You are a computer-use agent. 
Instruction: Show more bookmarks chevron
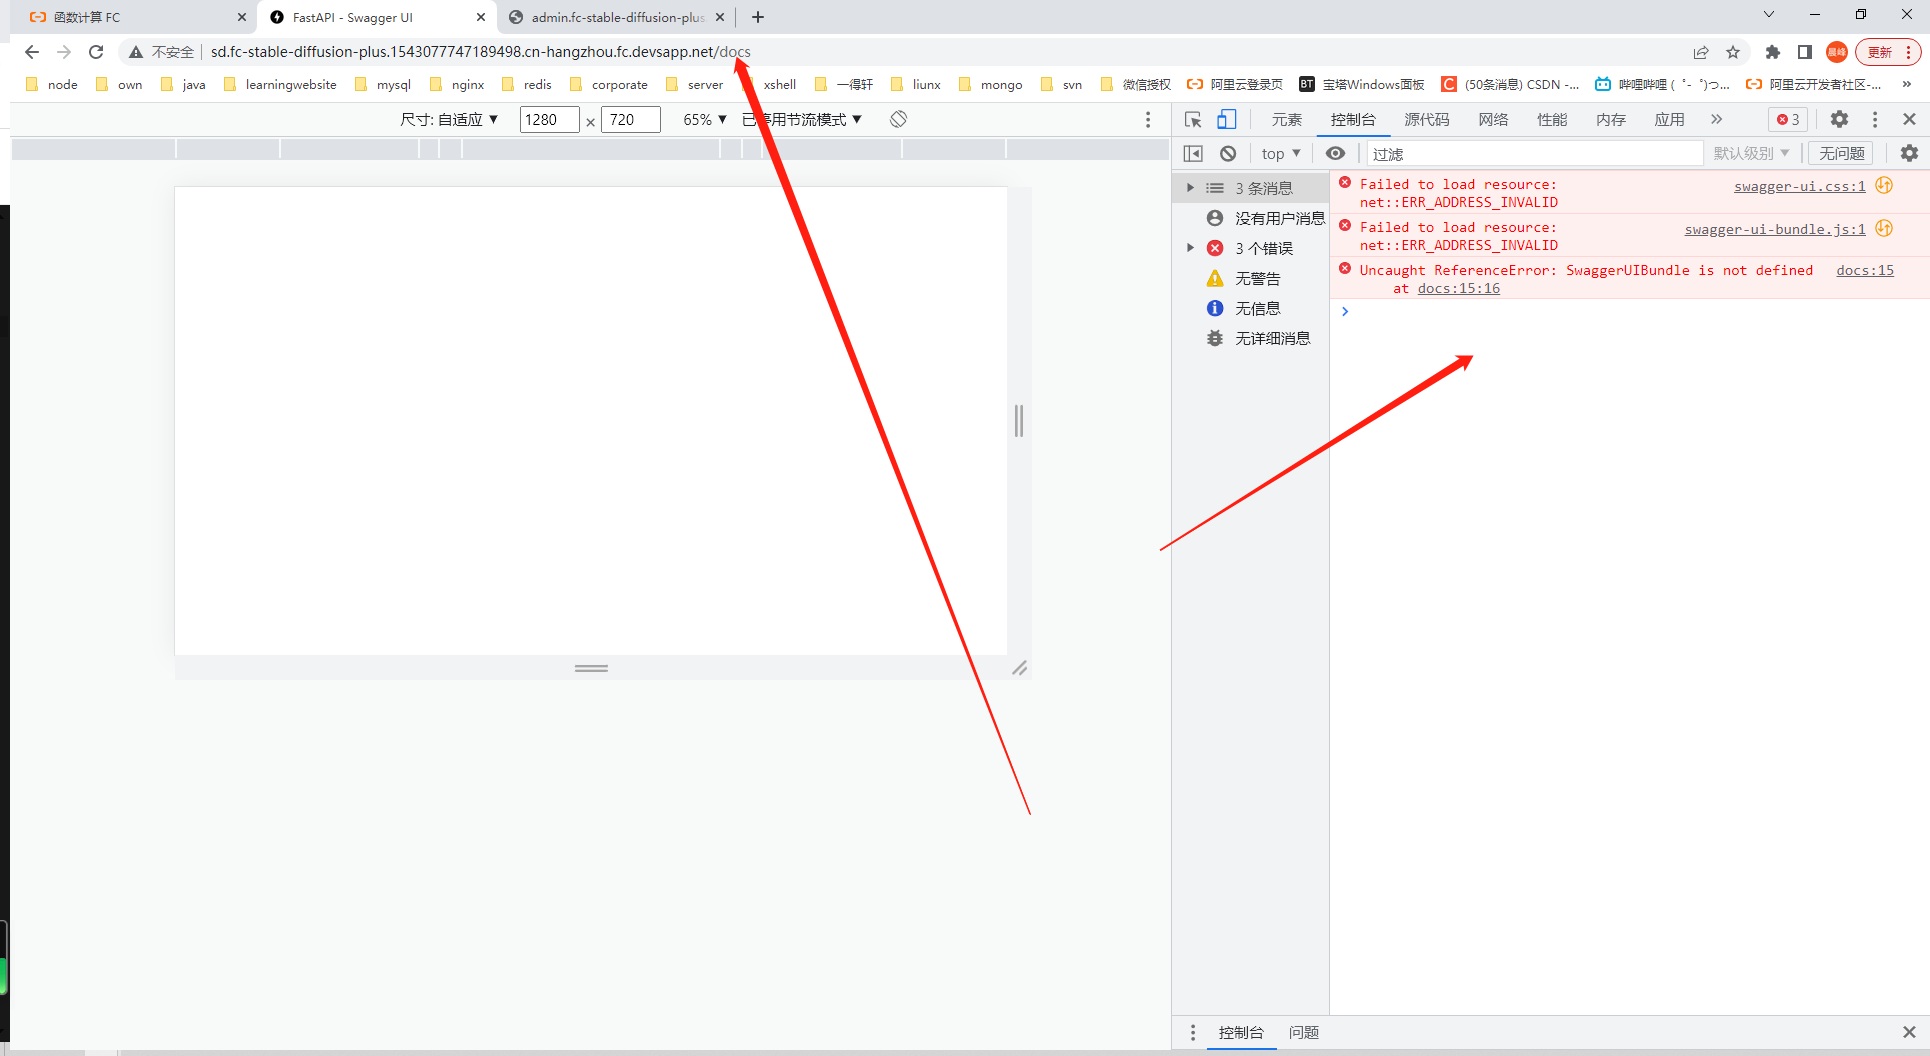point(1907,85)
